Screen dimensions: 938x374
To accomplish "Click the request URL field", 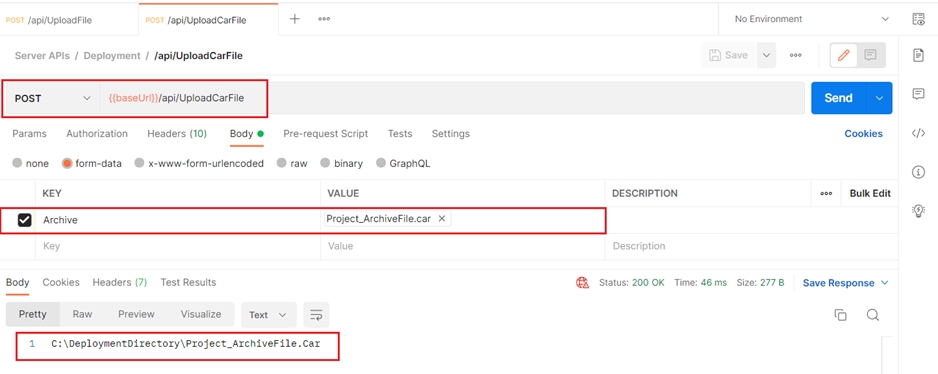I will tap(452, 98).
